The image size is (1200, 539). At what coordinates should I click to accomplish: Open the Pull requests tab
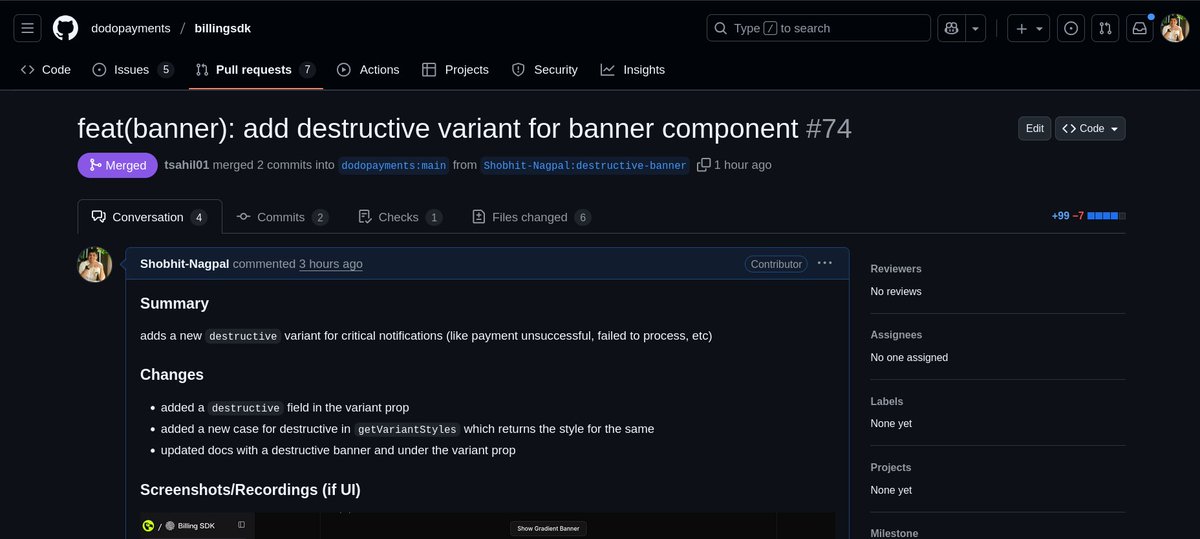(x=255, y=70)
